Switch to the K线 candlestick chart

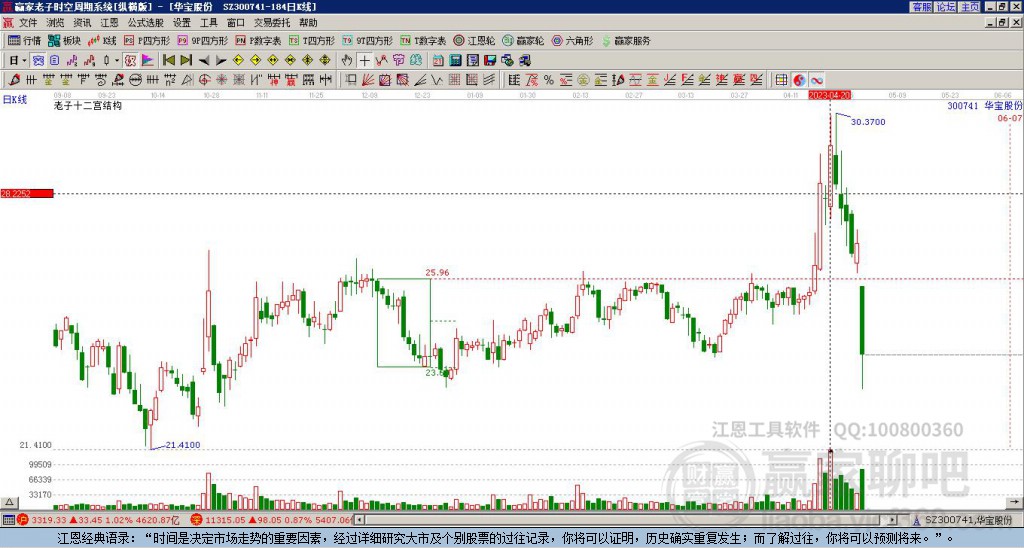(103, 40)
